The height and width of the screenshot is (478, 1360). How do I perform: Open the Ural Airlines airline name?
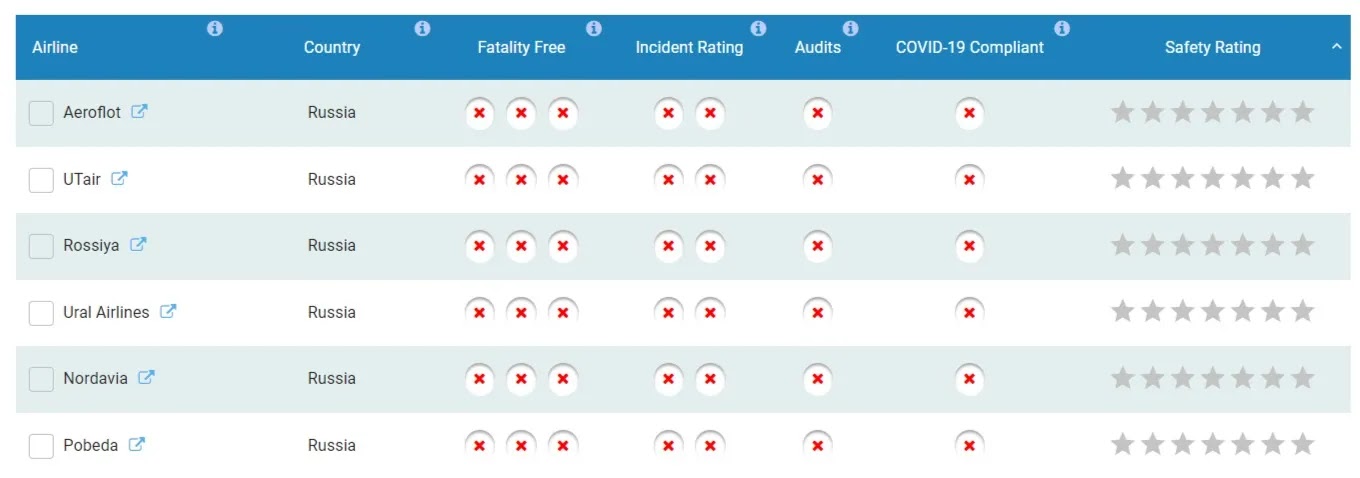(x=106, y=312)
